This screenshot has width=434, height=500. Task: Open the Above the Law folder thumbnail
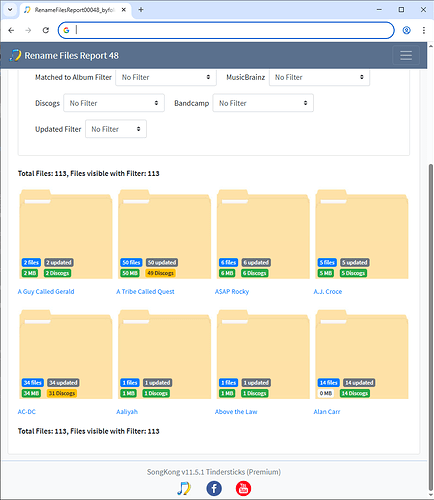[x=263, y=354]
